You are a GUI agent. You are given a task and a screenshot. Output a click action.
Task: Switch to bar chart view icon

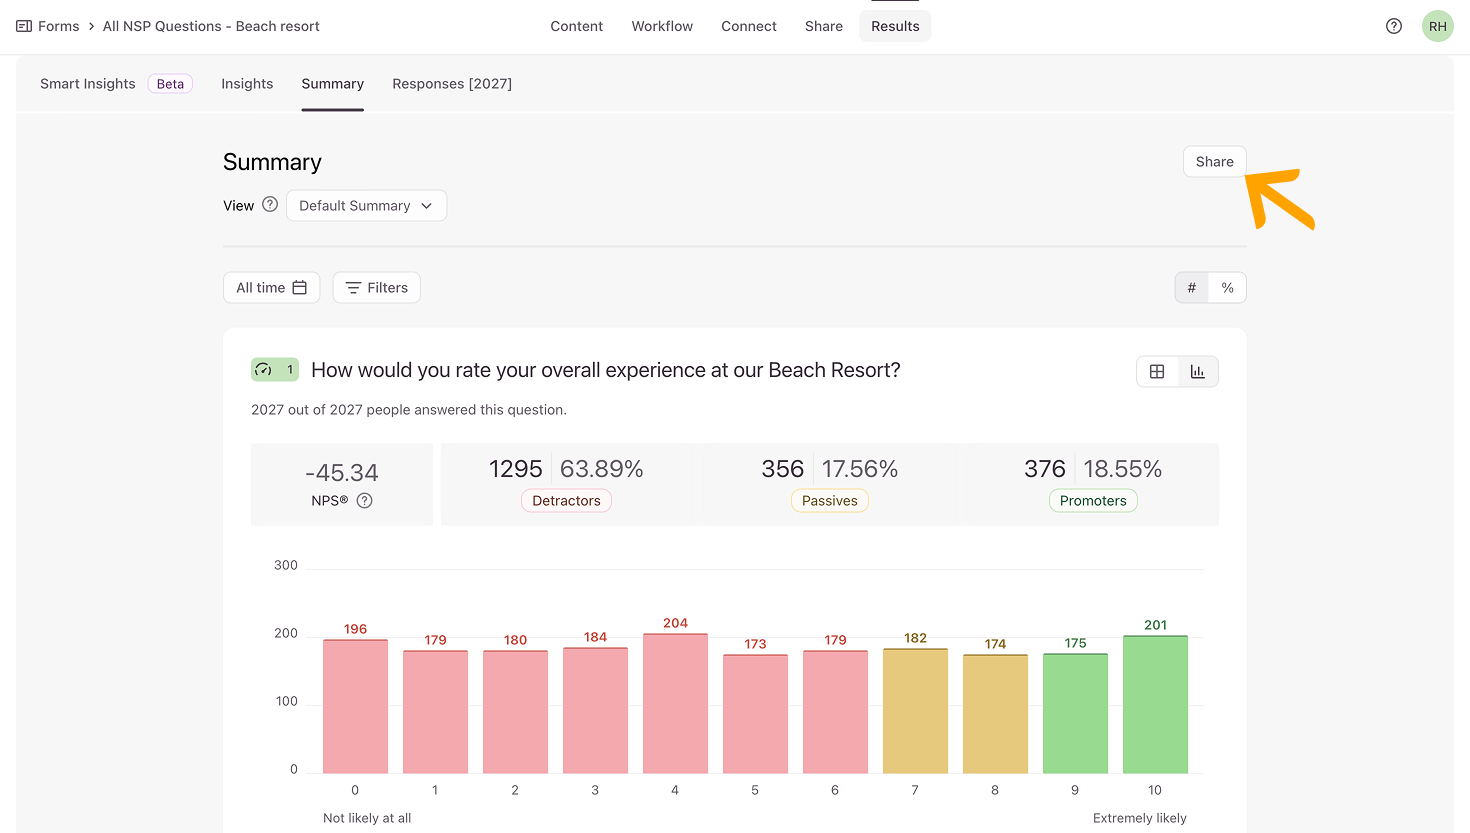pos(1197,372)
